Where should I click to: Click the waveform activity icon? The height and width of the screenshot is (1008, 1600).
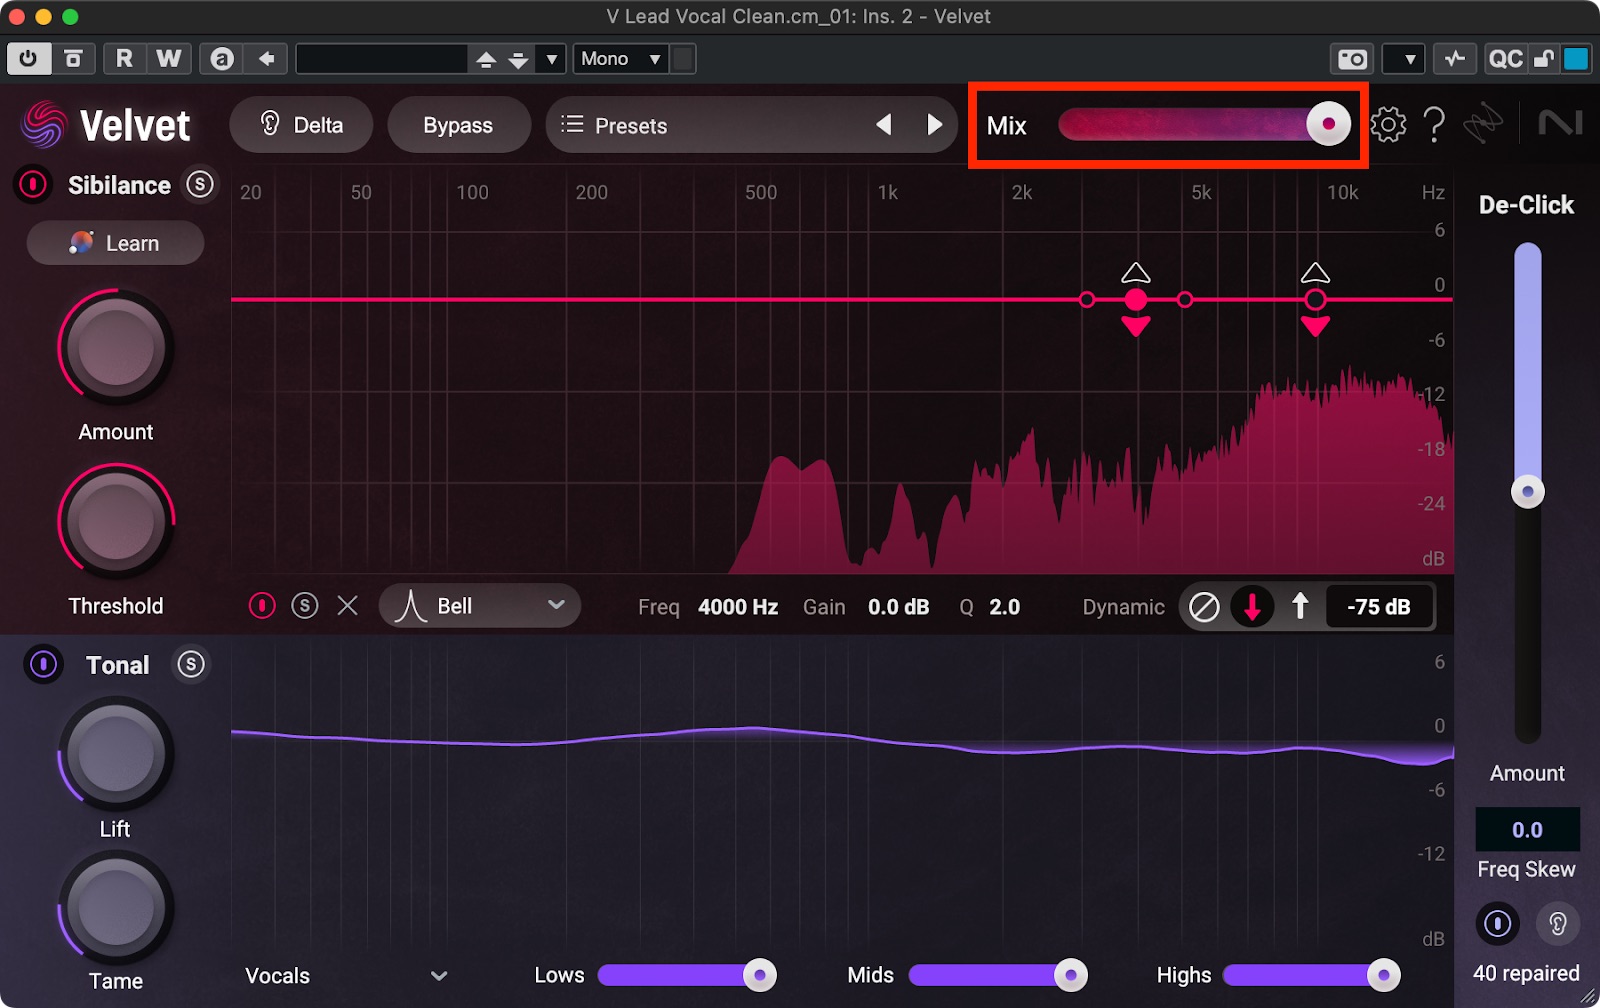click(x=1455, y=59)
